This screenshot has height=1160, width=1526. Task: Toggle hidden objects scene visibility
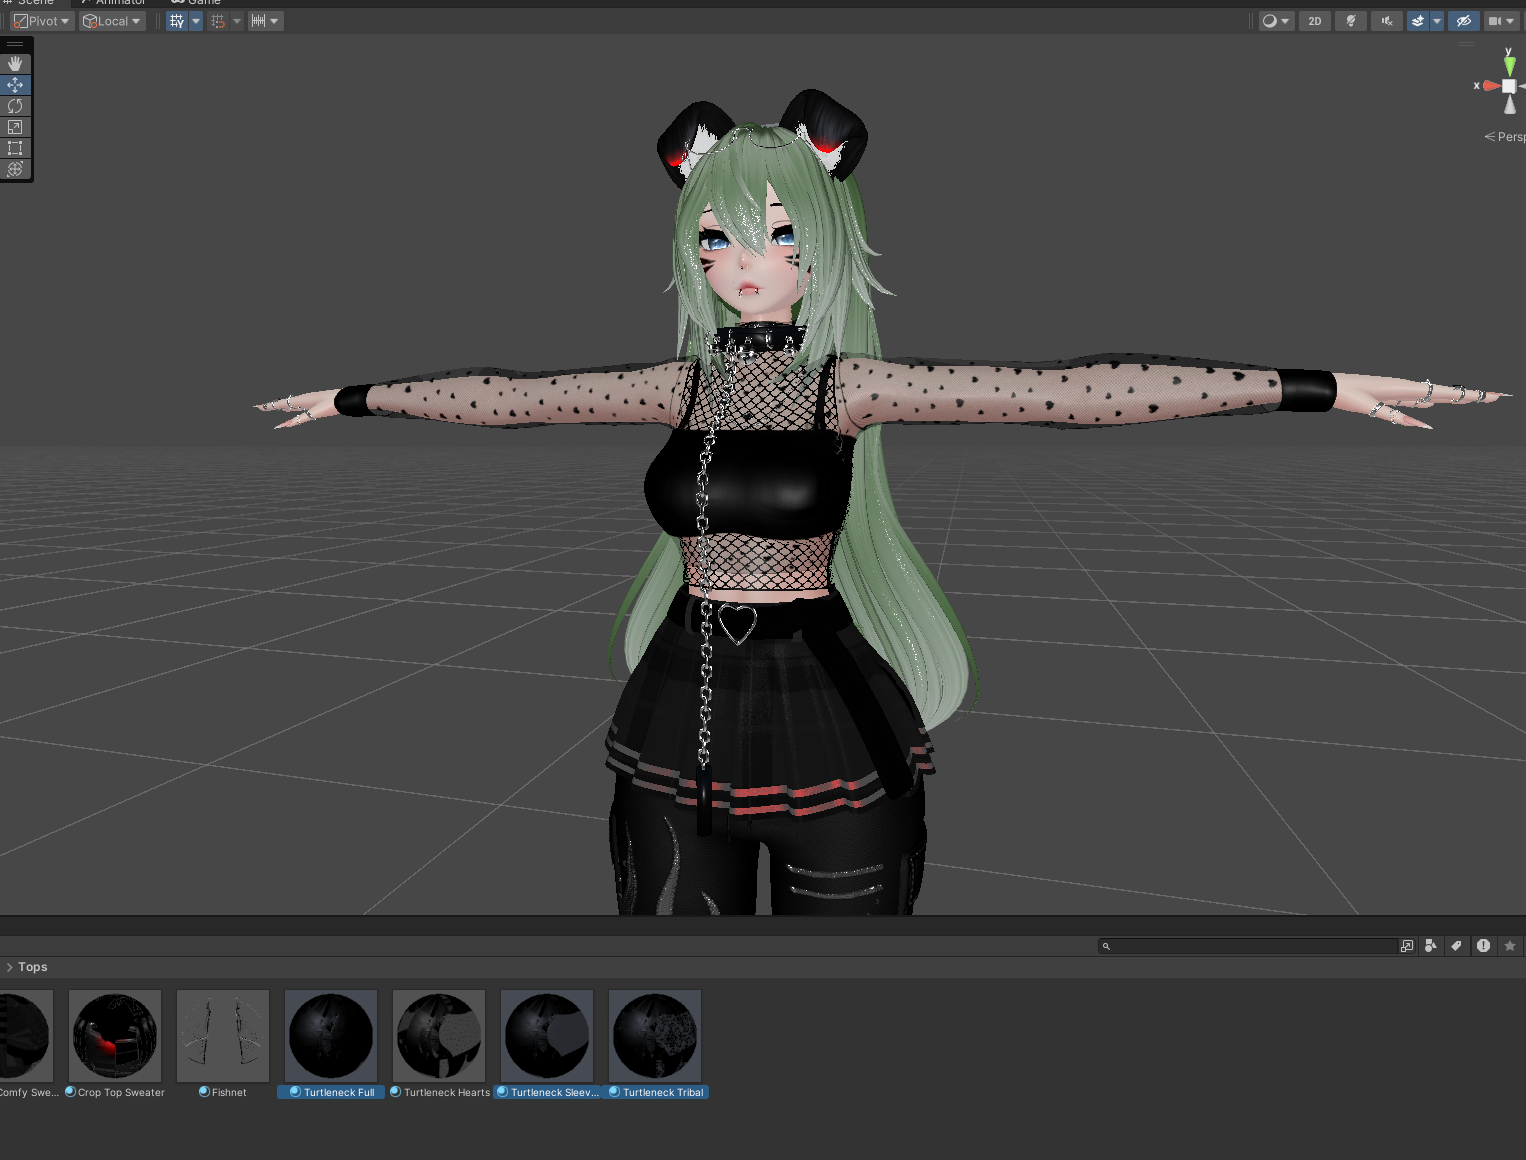tap(1464, 21)
